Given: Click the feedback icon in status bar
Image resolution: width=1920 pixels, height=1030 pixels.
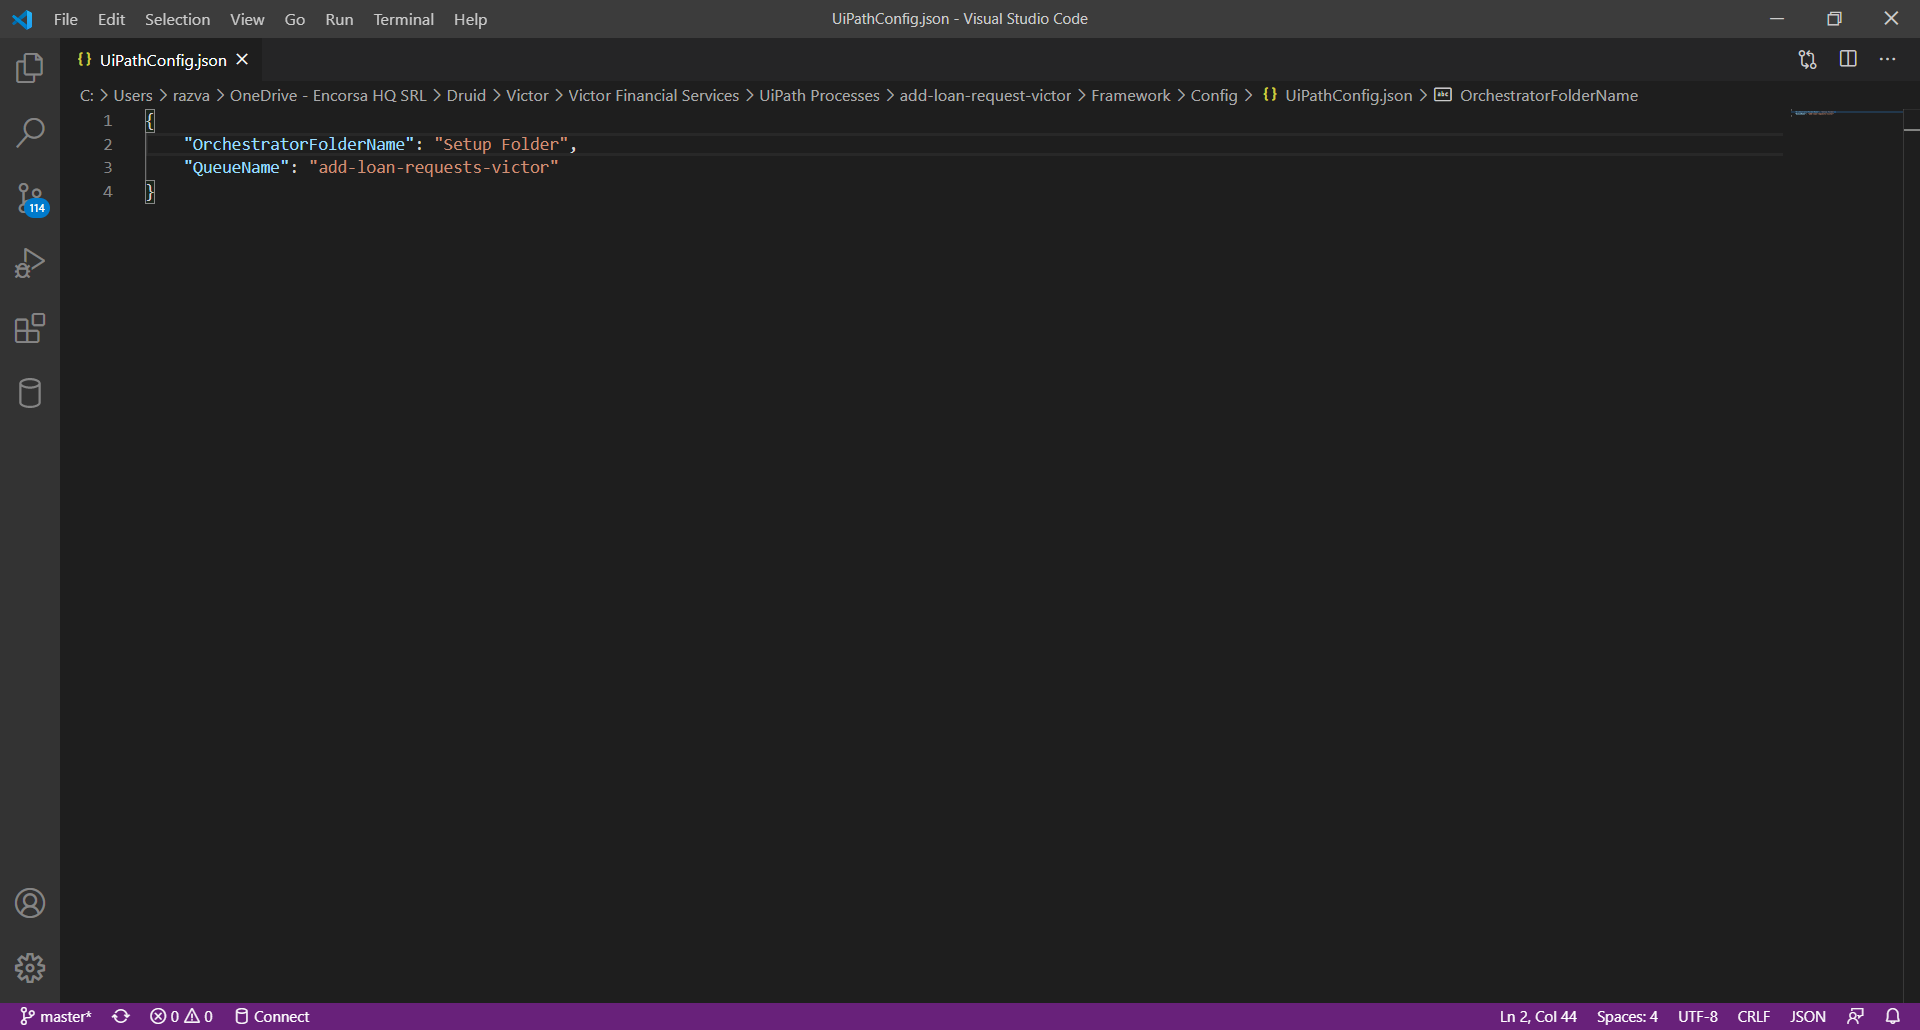Looking at the screenshot, I should (1855, 1016).
